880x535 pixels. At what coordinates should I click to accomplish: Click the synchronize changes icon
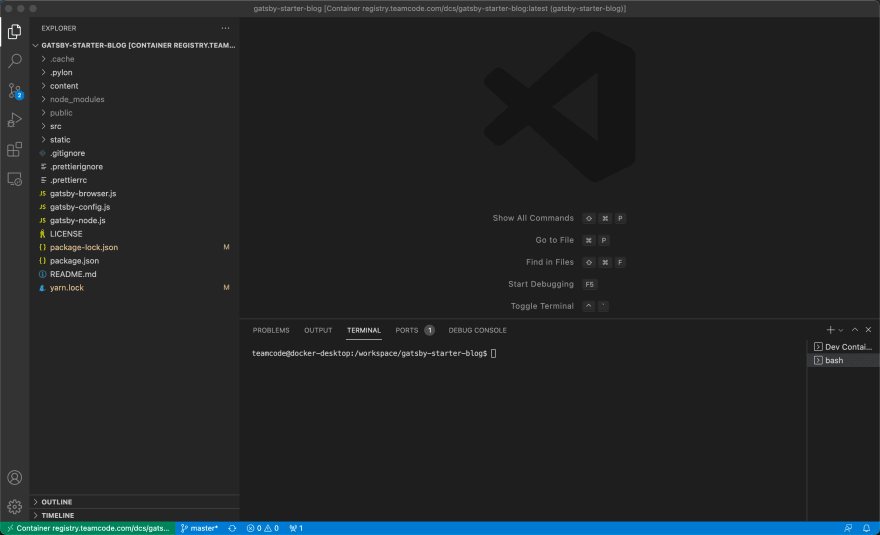[232, 528]
